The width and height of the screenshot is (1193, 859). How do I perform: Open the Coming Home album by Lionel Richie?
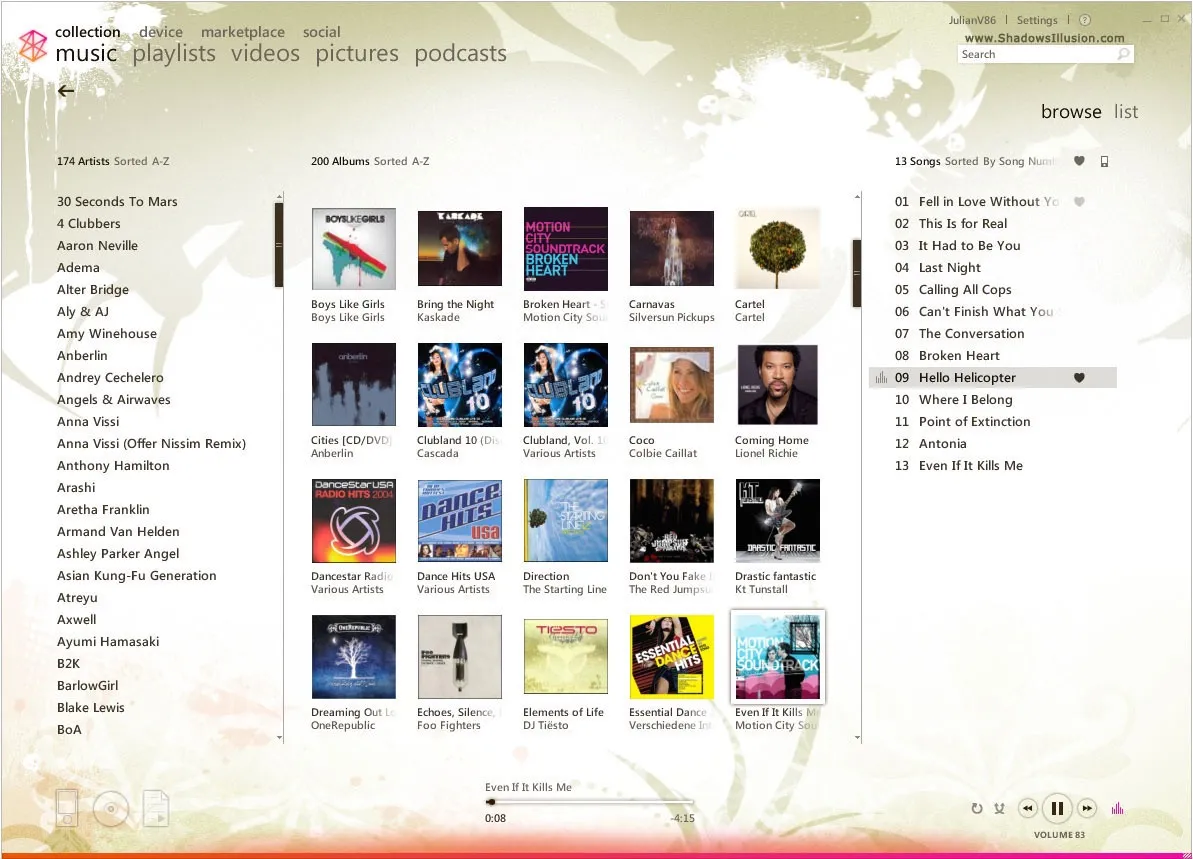[x=777, y=384]
